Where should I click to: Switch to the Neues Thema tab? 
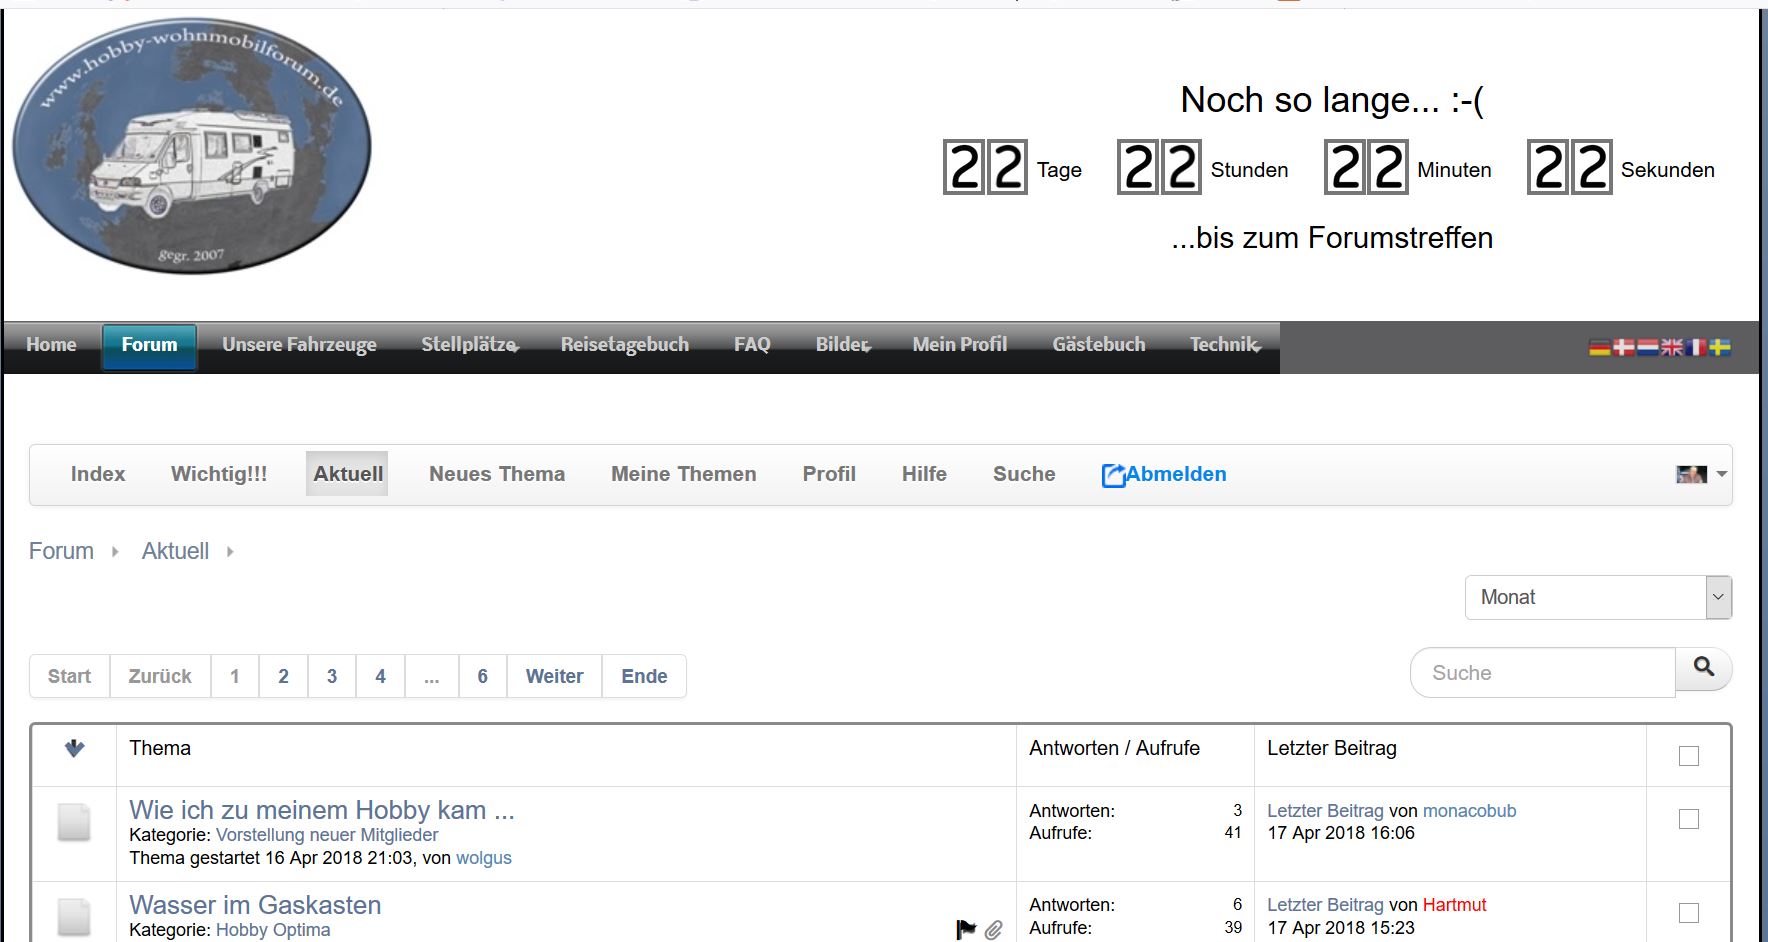497,474
